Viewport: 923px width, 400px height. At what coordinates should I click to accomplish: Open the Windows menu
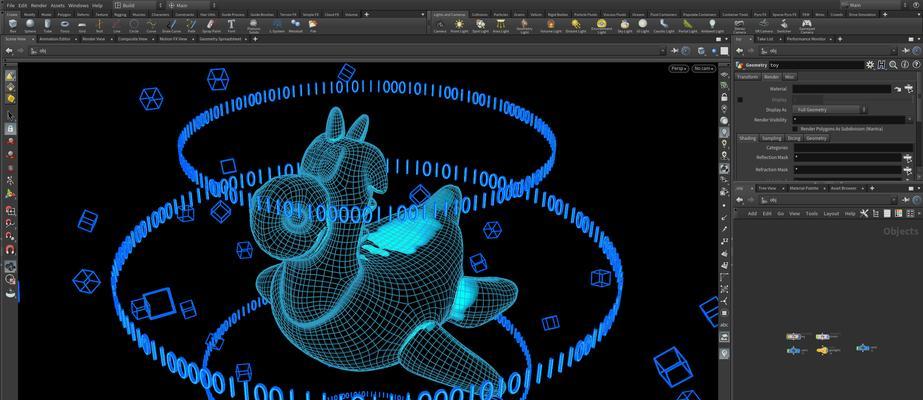click(78, 5)
